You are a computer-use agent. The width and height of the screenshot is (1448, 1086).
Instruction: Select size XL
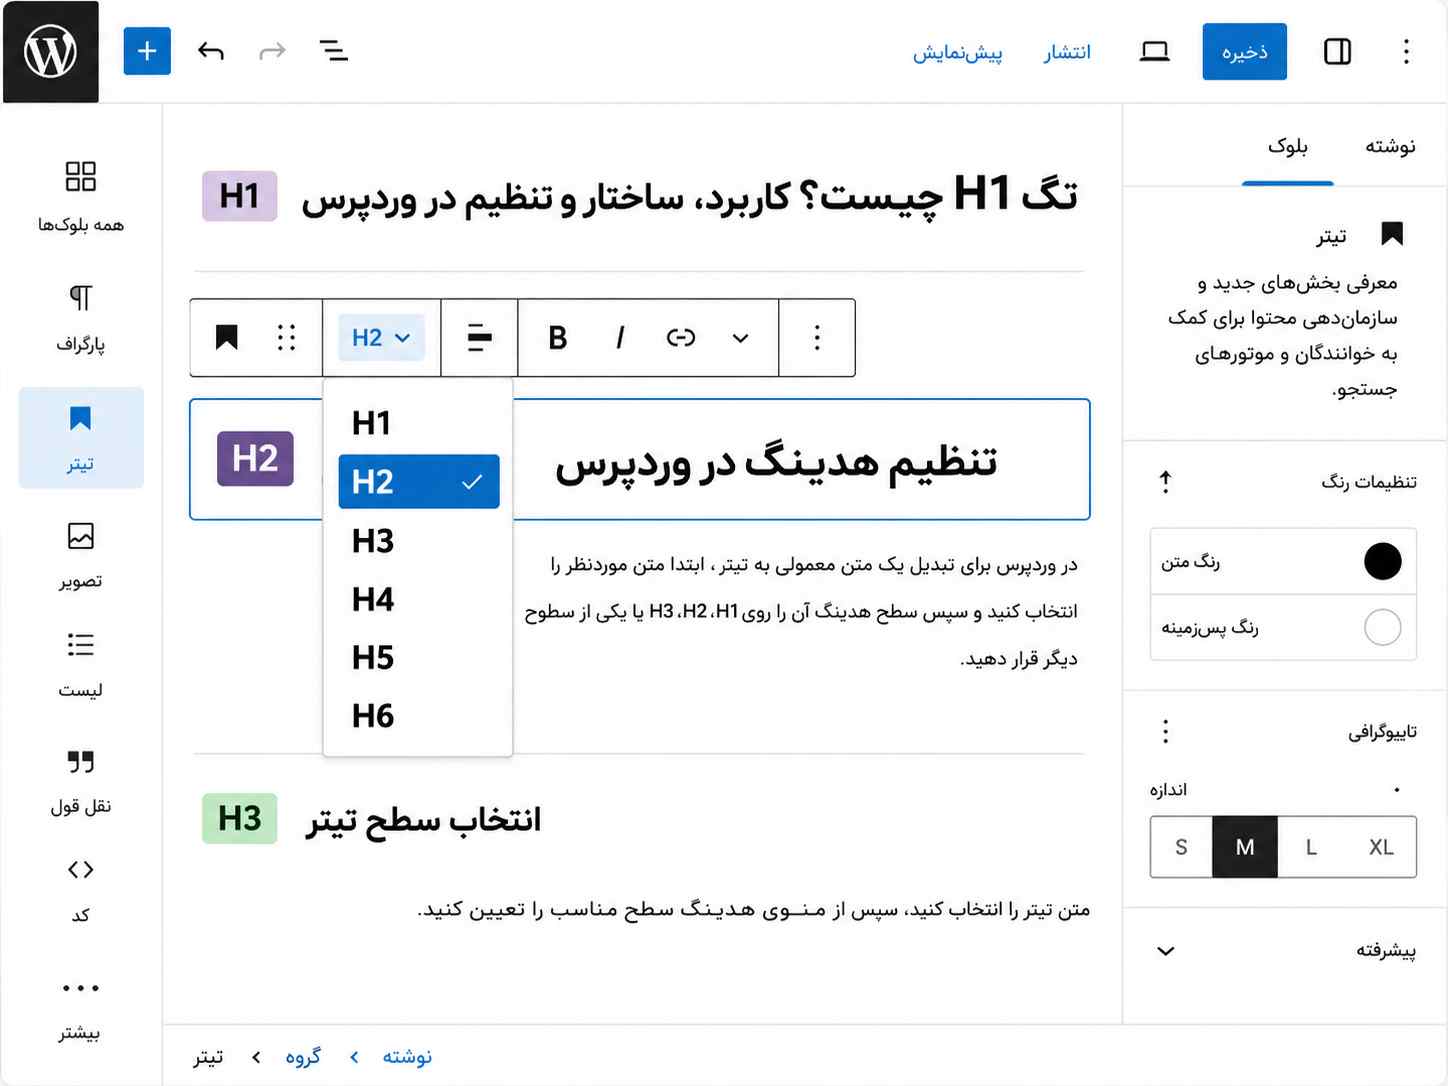(x=1381, y=847)
